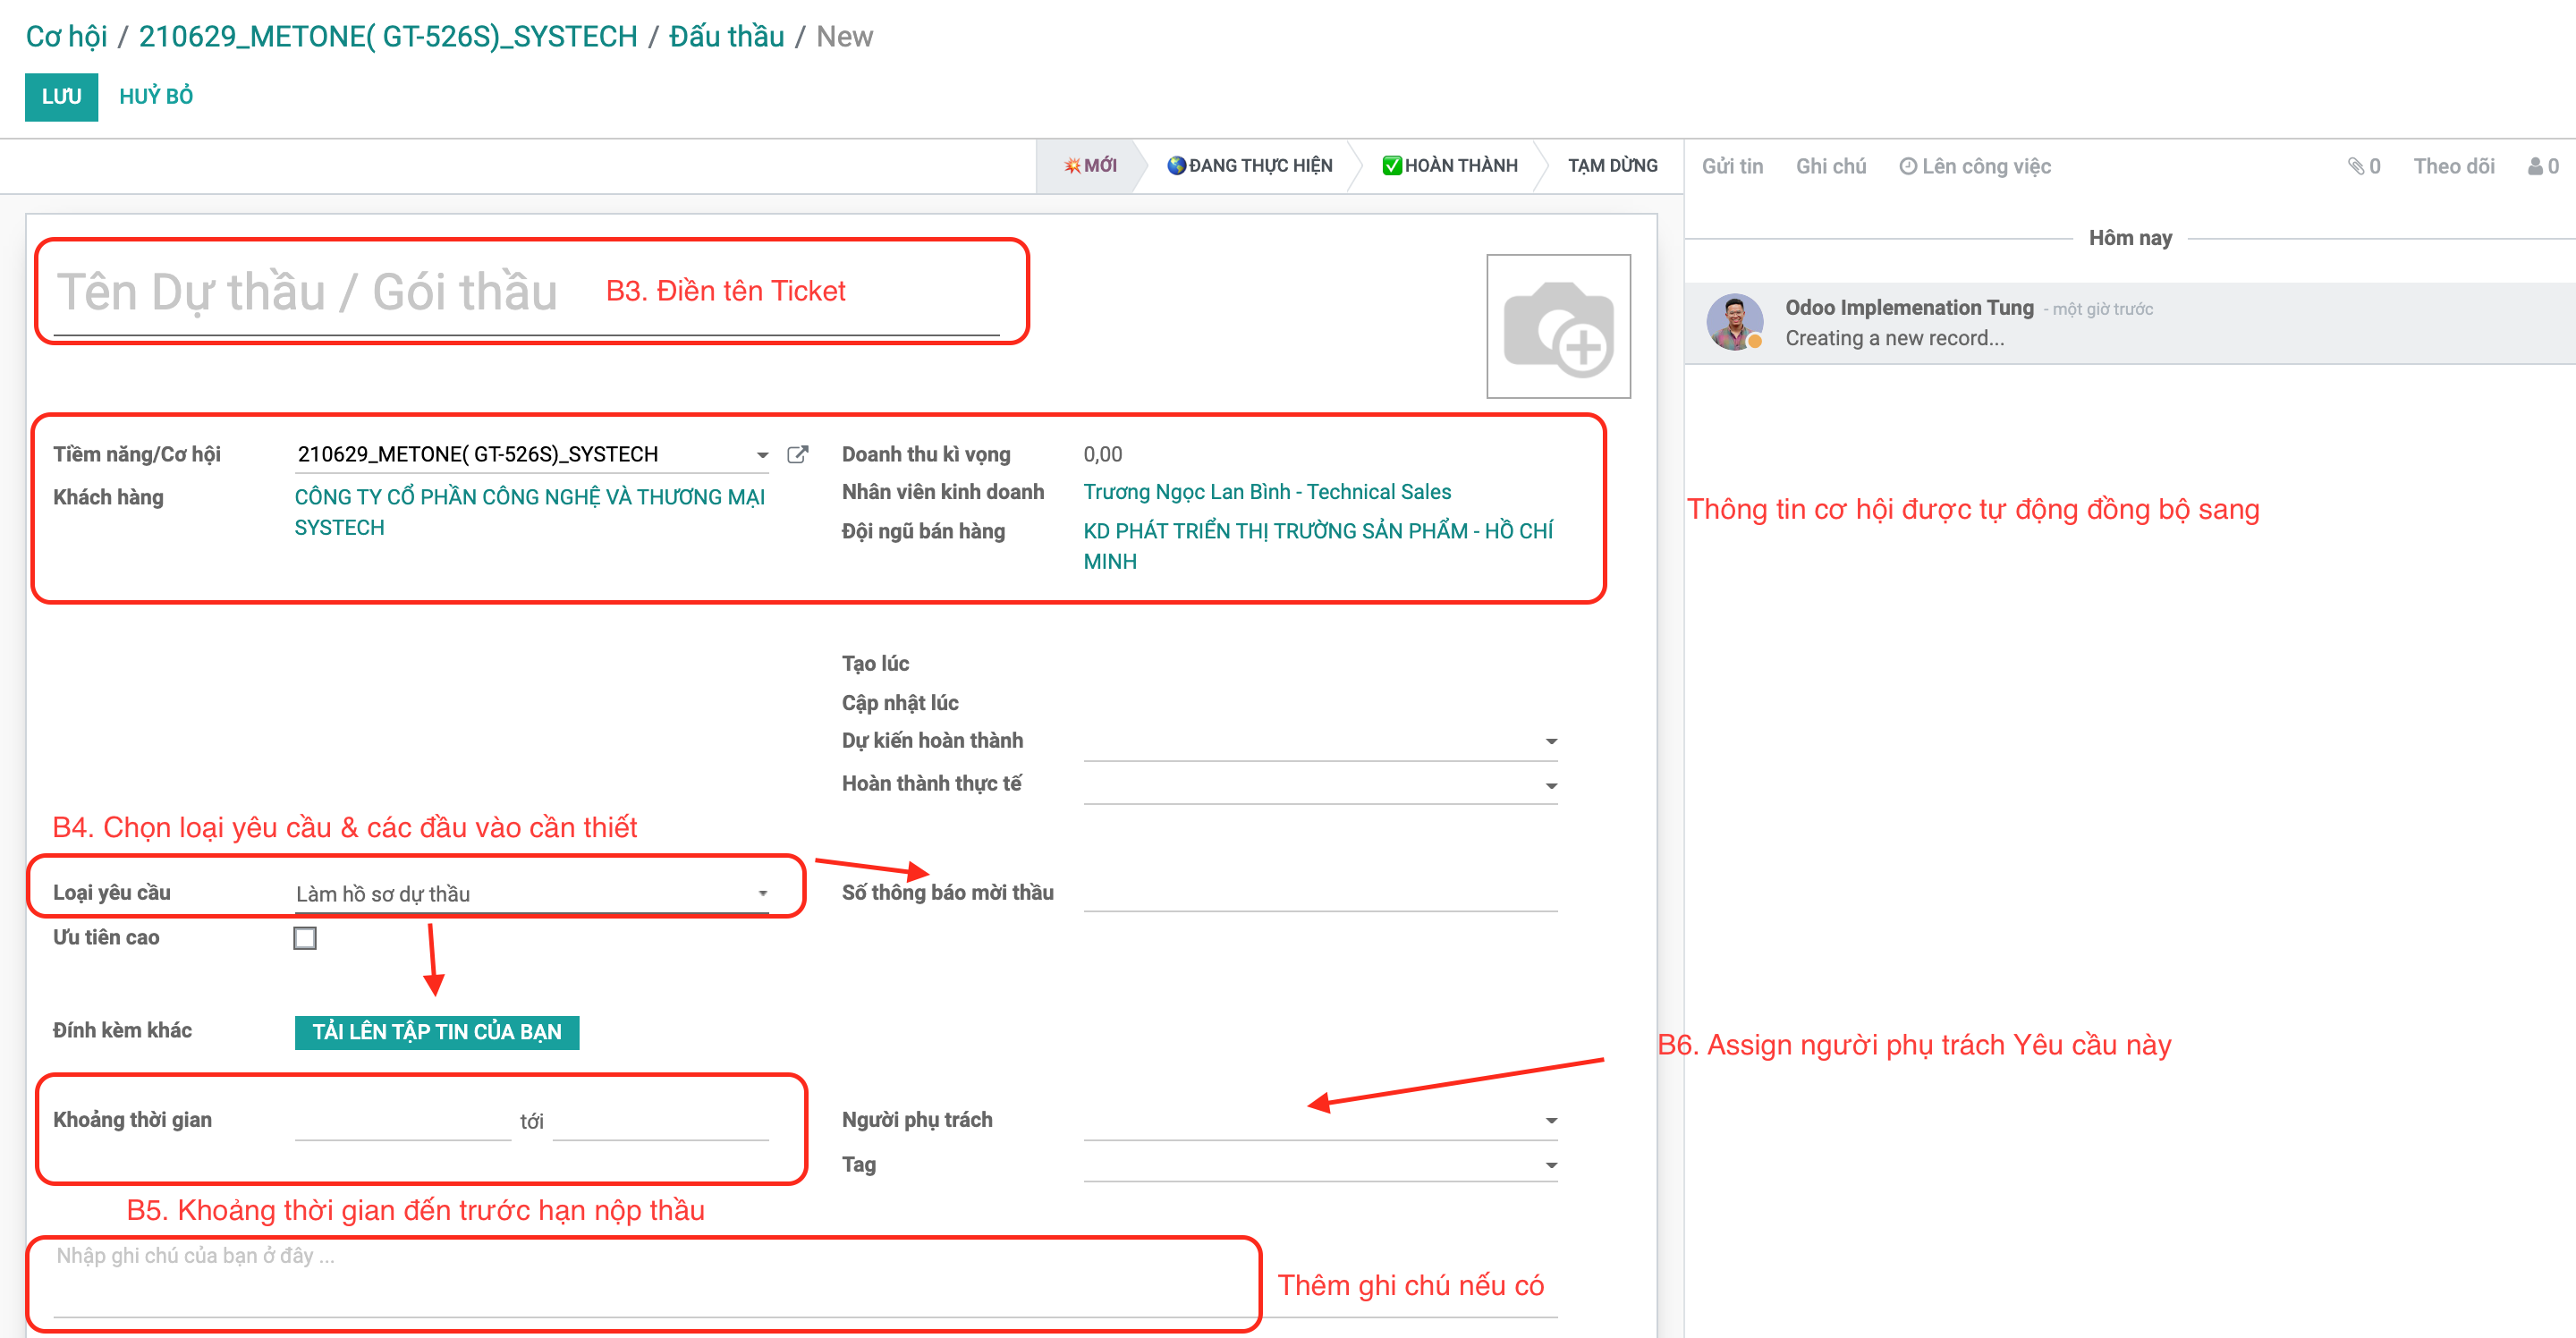Open the Dự kiến hoàn thành date dropdown
The image size is (2576, 1338).
click(x=1550, y=742)
